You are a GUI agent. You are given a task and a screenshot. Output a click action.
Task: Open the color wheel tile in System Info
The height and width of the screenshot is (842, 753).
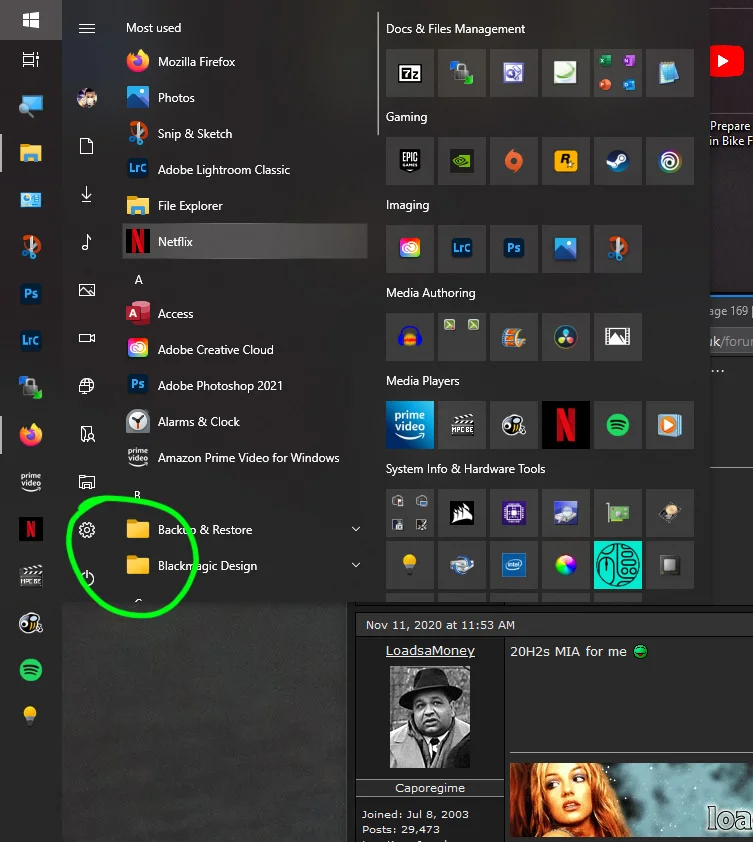(566, 565)
